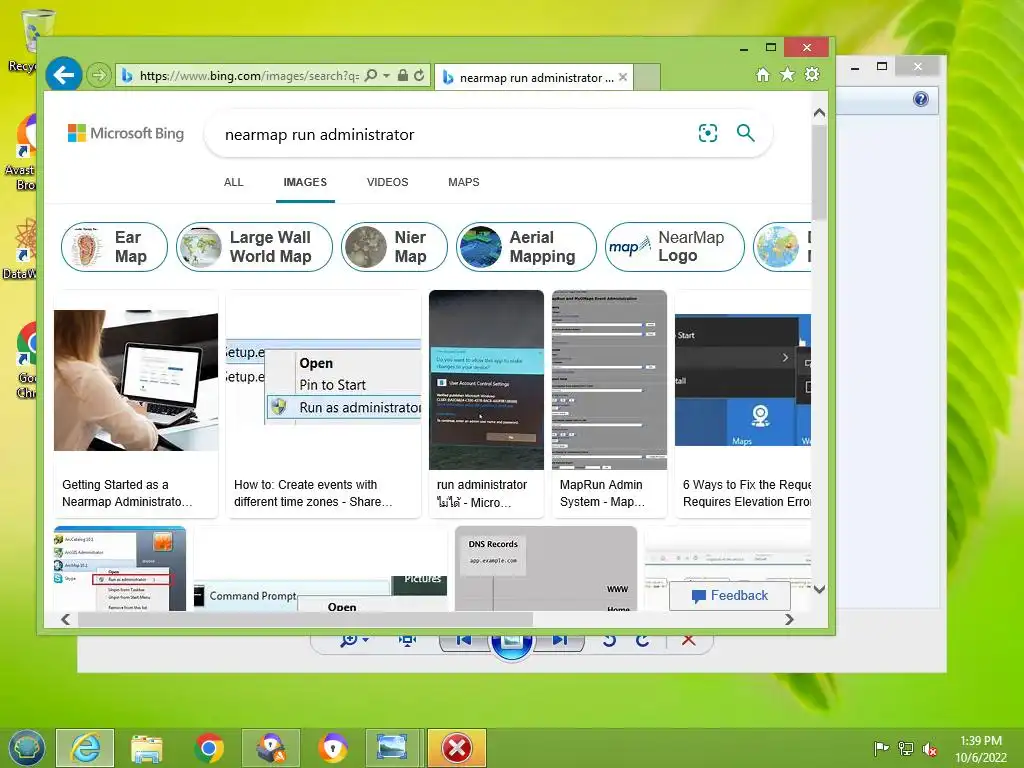Image resolution: width=1024 pixels, height=768 pixels.
Task: Click the Action Center flag tray icon
Action: click(881, 748)
